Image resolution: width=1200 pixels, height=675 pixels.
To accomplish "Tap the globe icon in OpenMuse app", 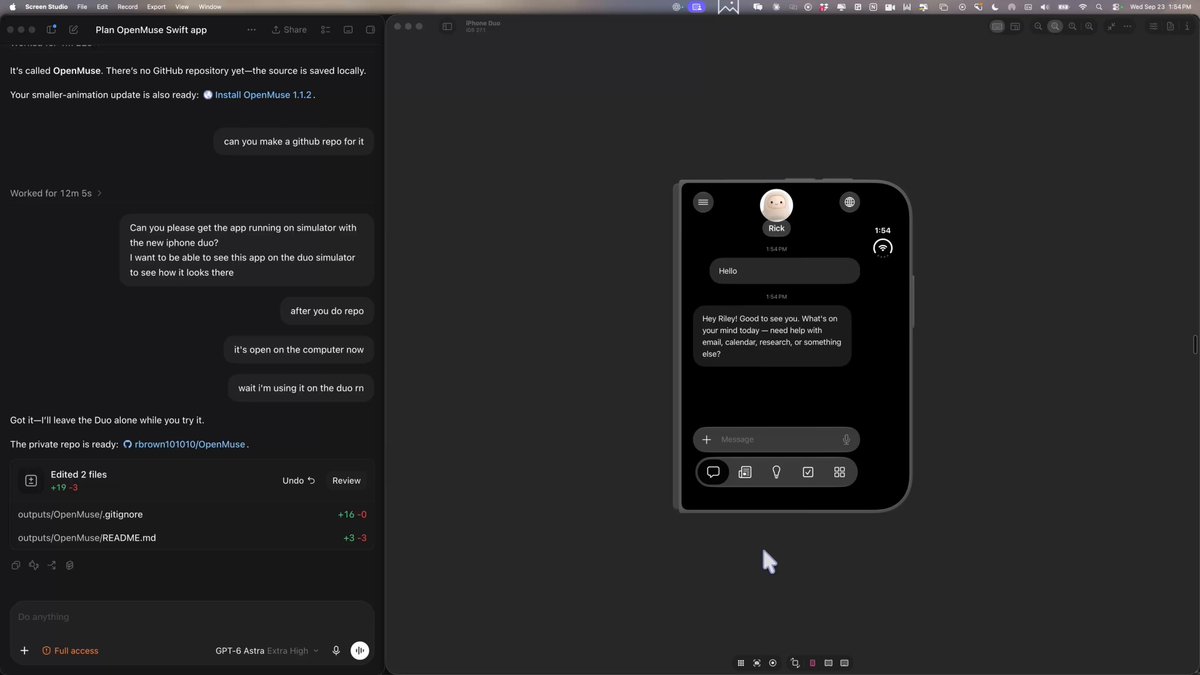I will coord(849,202).
